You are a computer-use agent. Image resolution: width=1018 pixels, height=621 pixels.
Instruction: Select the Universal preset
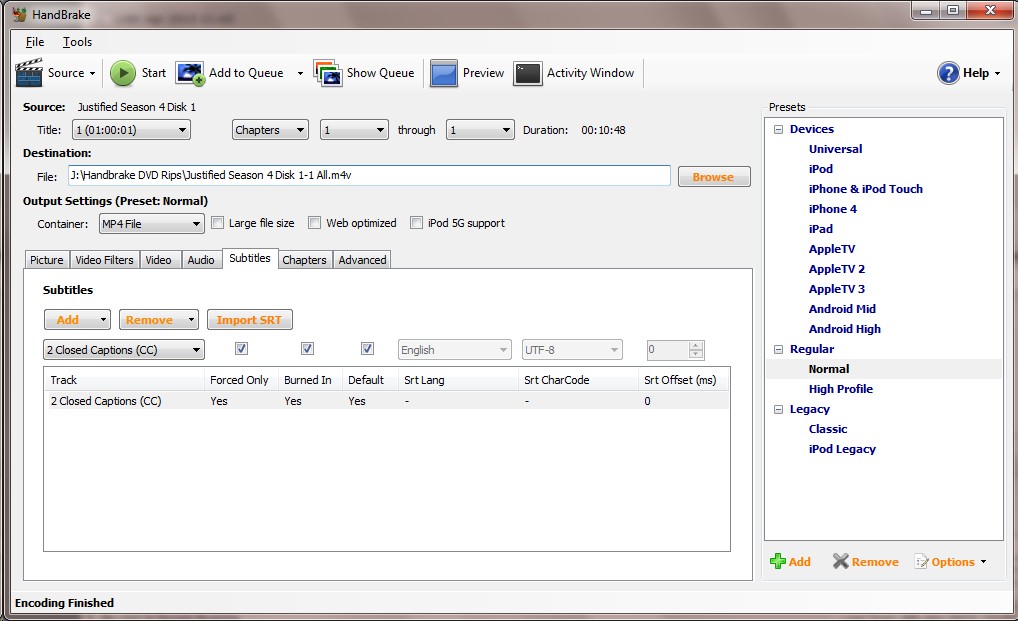835,149
